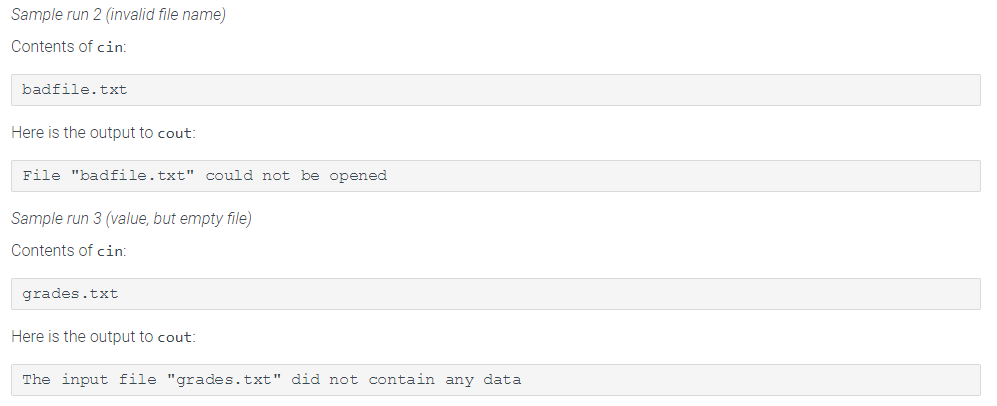Select the 'did not contain any data' output box
Image resolution: width=997 pixels, height=406 pixels.
click(x=495, y=380)
